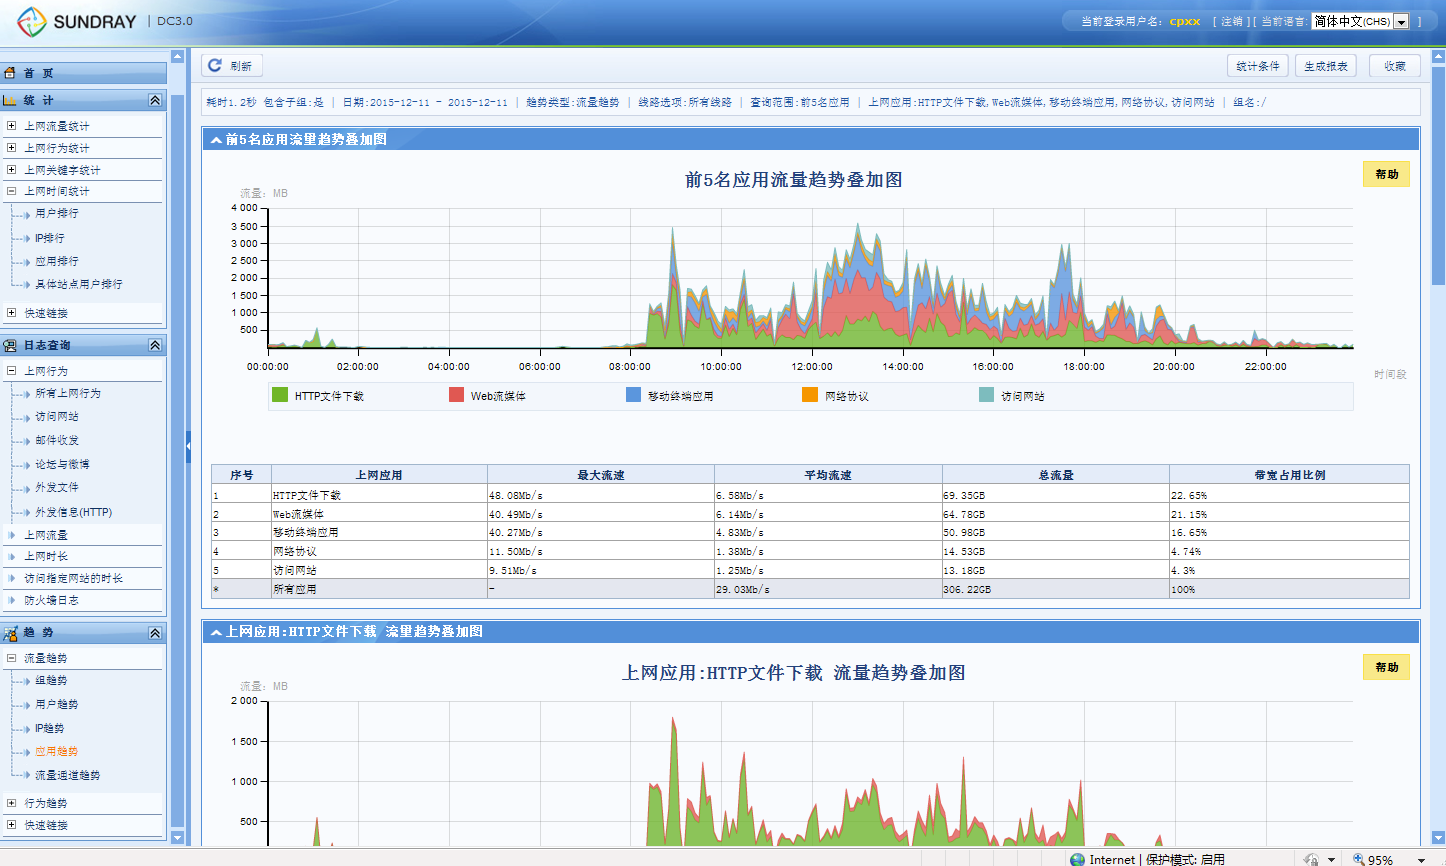Click the bar chart icon beside 统计
The width and height of the screenshot is (1446, 866).
11,100
